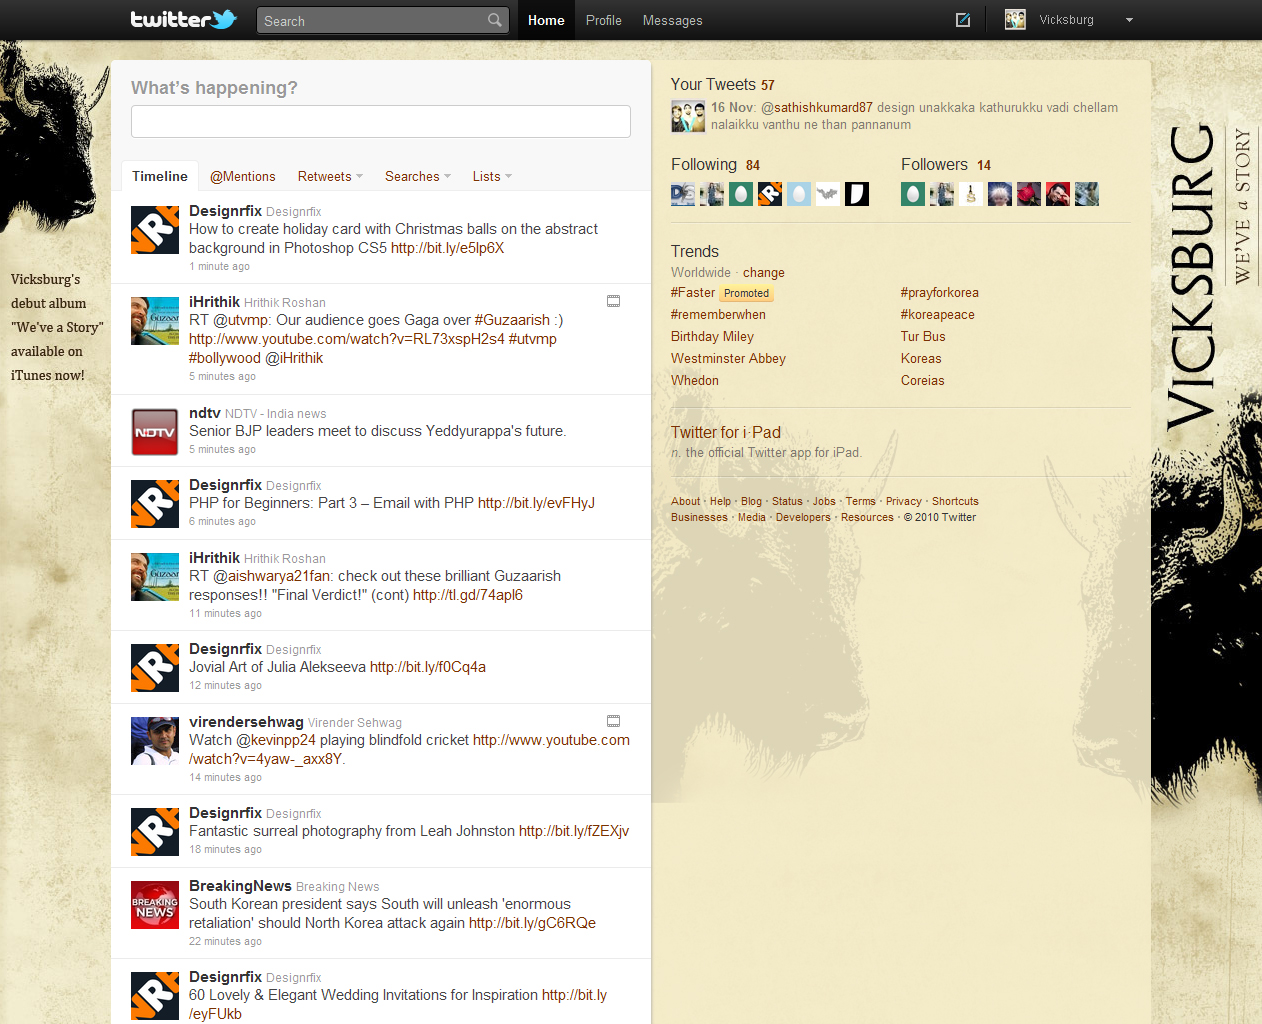This screenshot has height=1024, width=1262.
Task: Open the Westminster Abbey trend
Action: (x=728, y=359)
